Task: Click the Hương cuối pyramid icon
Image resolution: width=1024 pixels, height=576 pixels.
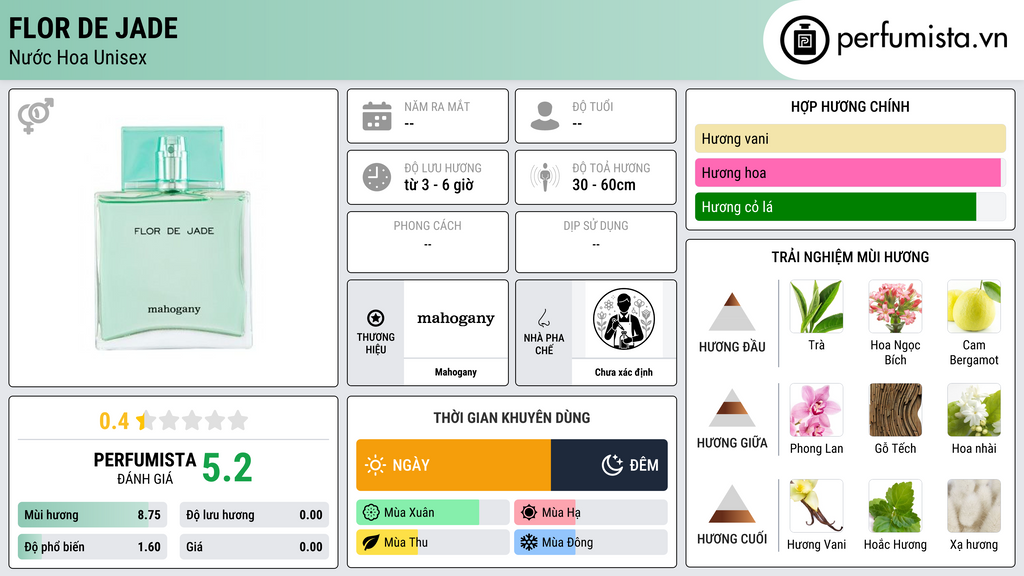Action: 732,504
